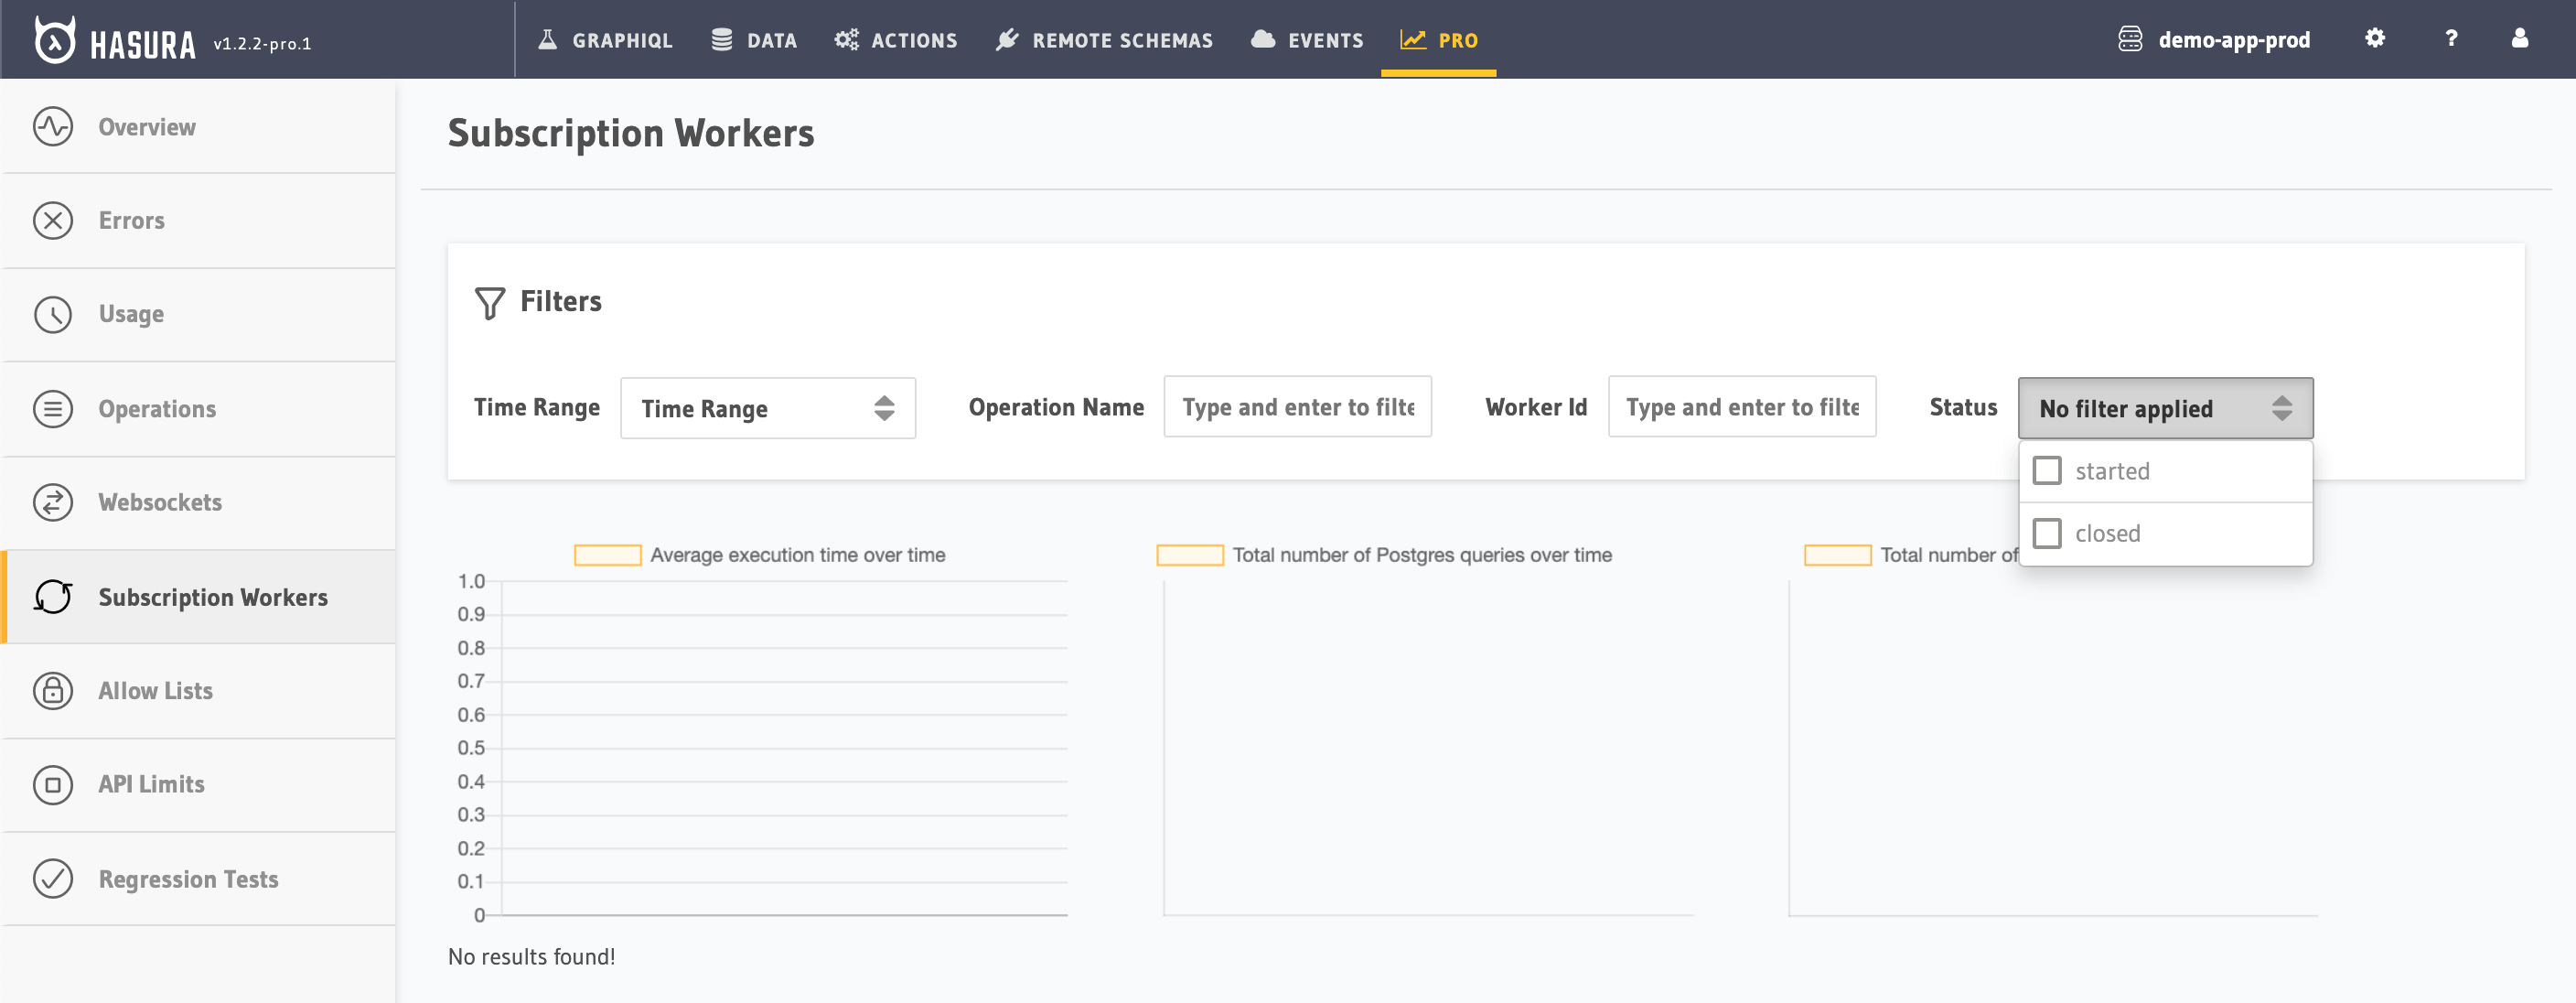Switch to the GRAPHIQL tab

[x=604, y=39]
